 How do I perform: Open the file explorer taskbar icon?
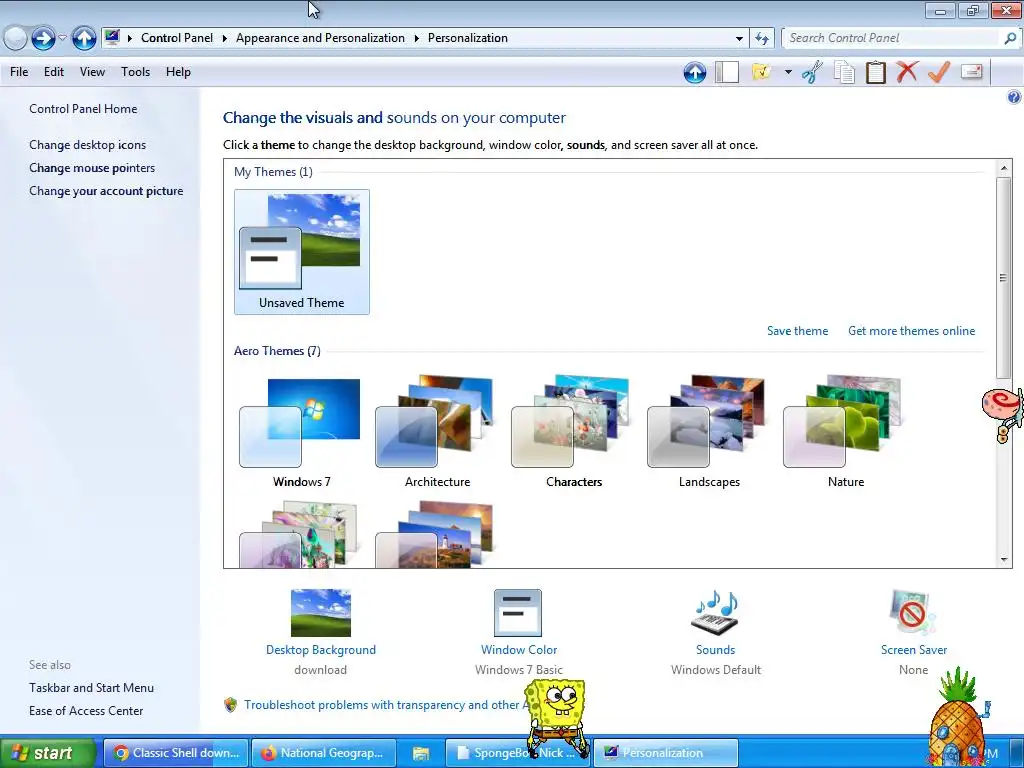[421, 753]
